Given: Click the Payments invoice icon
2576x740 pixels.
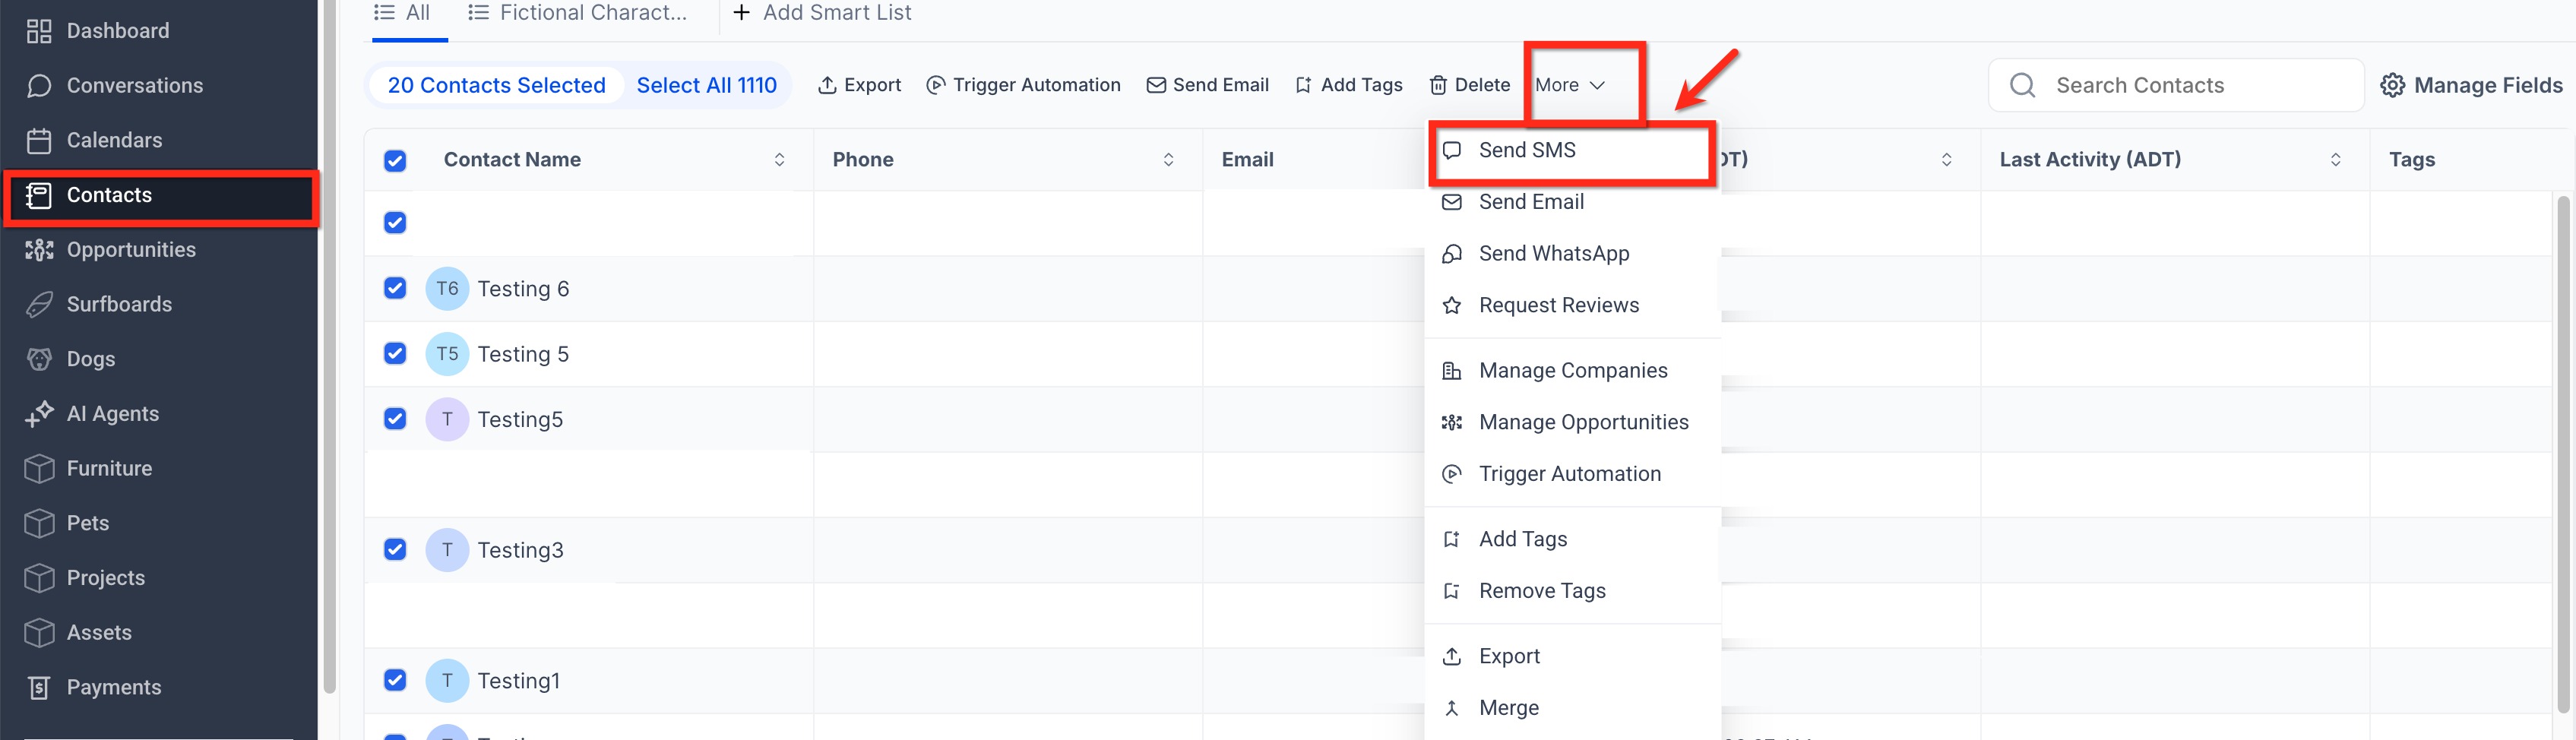Looking at the screenshot, I should (39, 688).
